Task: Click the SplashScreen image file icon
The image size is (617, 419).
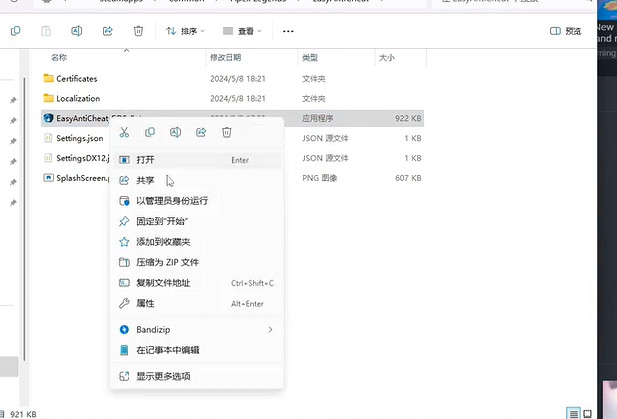Action: pos(48,178)
